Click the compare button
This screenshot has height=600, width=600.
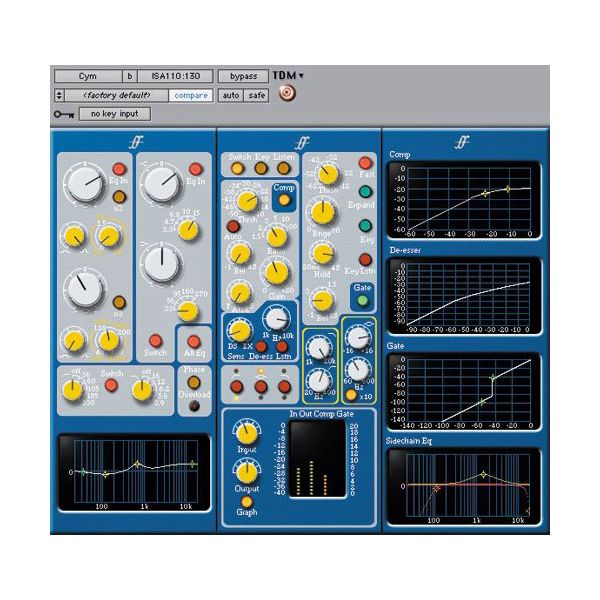pyautogui.click(x=190, y=95)
